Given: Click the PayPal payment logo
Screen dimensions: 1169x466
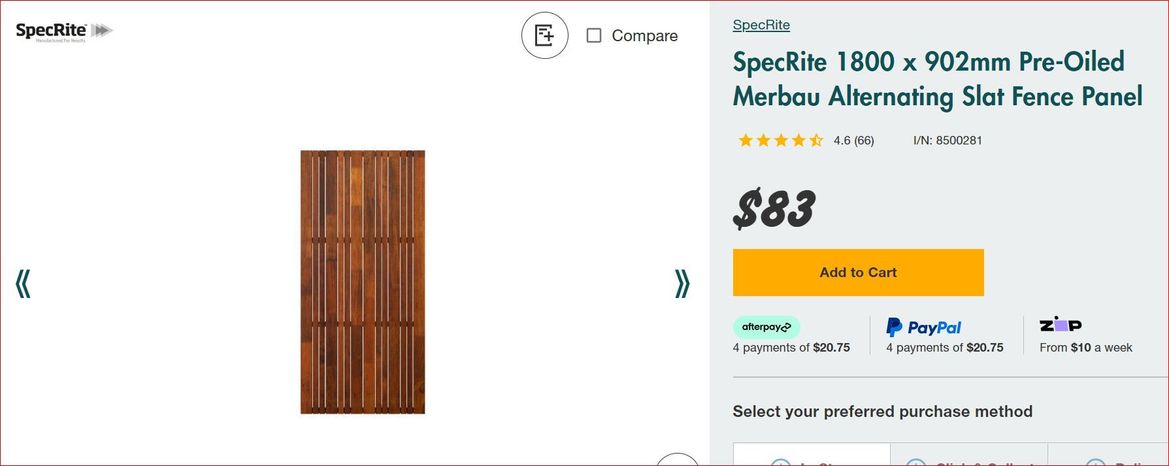Looking at the screenshot, I should pos(924,327).
